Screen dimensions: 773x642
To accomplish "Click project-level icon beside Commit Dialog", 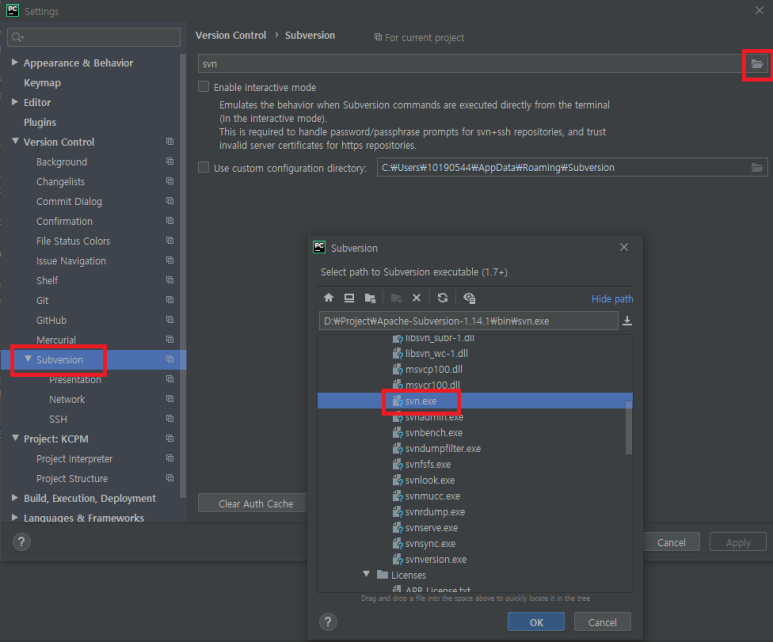I will 170,201.
